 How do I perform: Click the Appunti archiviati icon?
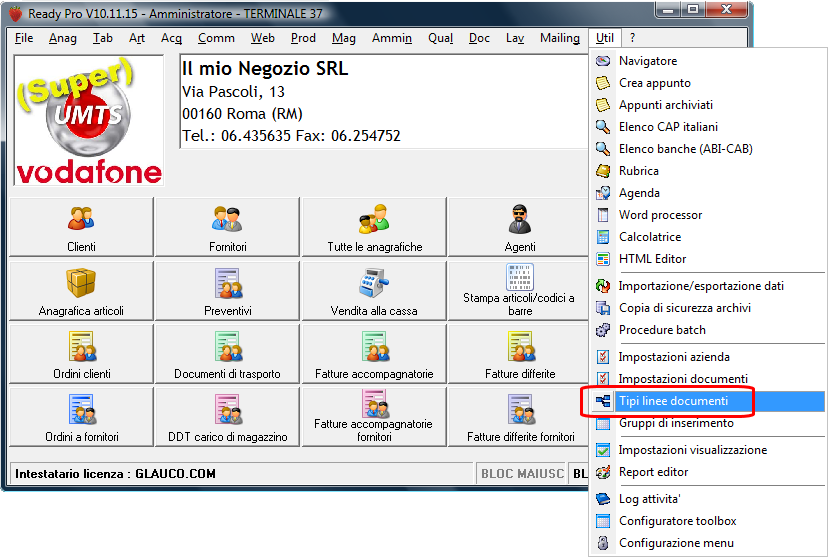[x=603, y=105]
